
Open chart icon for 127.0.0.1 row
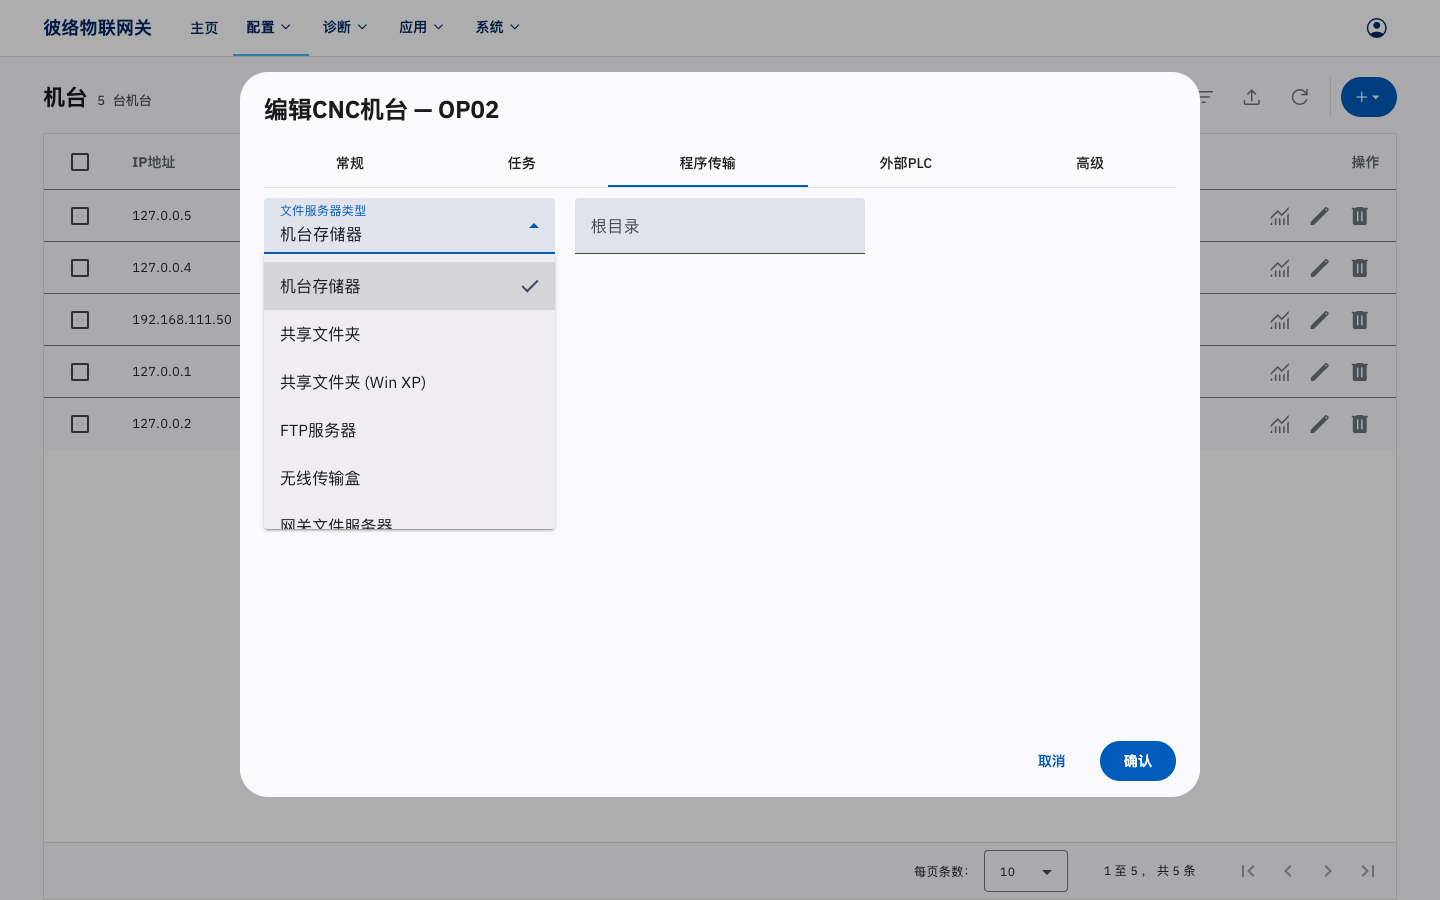click(x=1280, y=372)
